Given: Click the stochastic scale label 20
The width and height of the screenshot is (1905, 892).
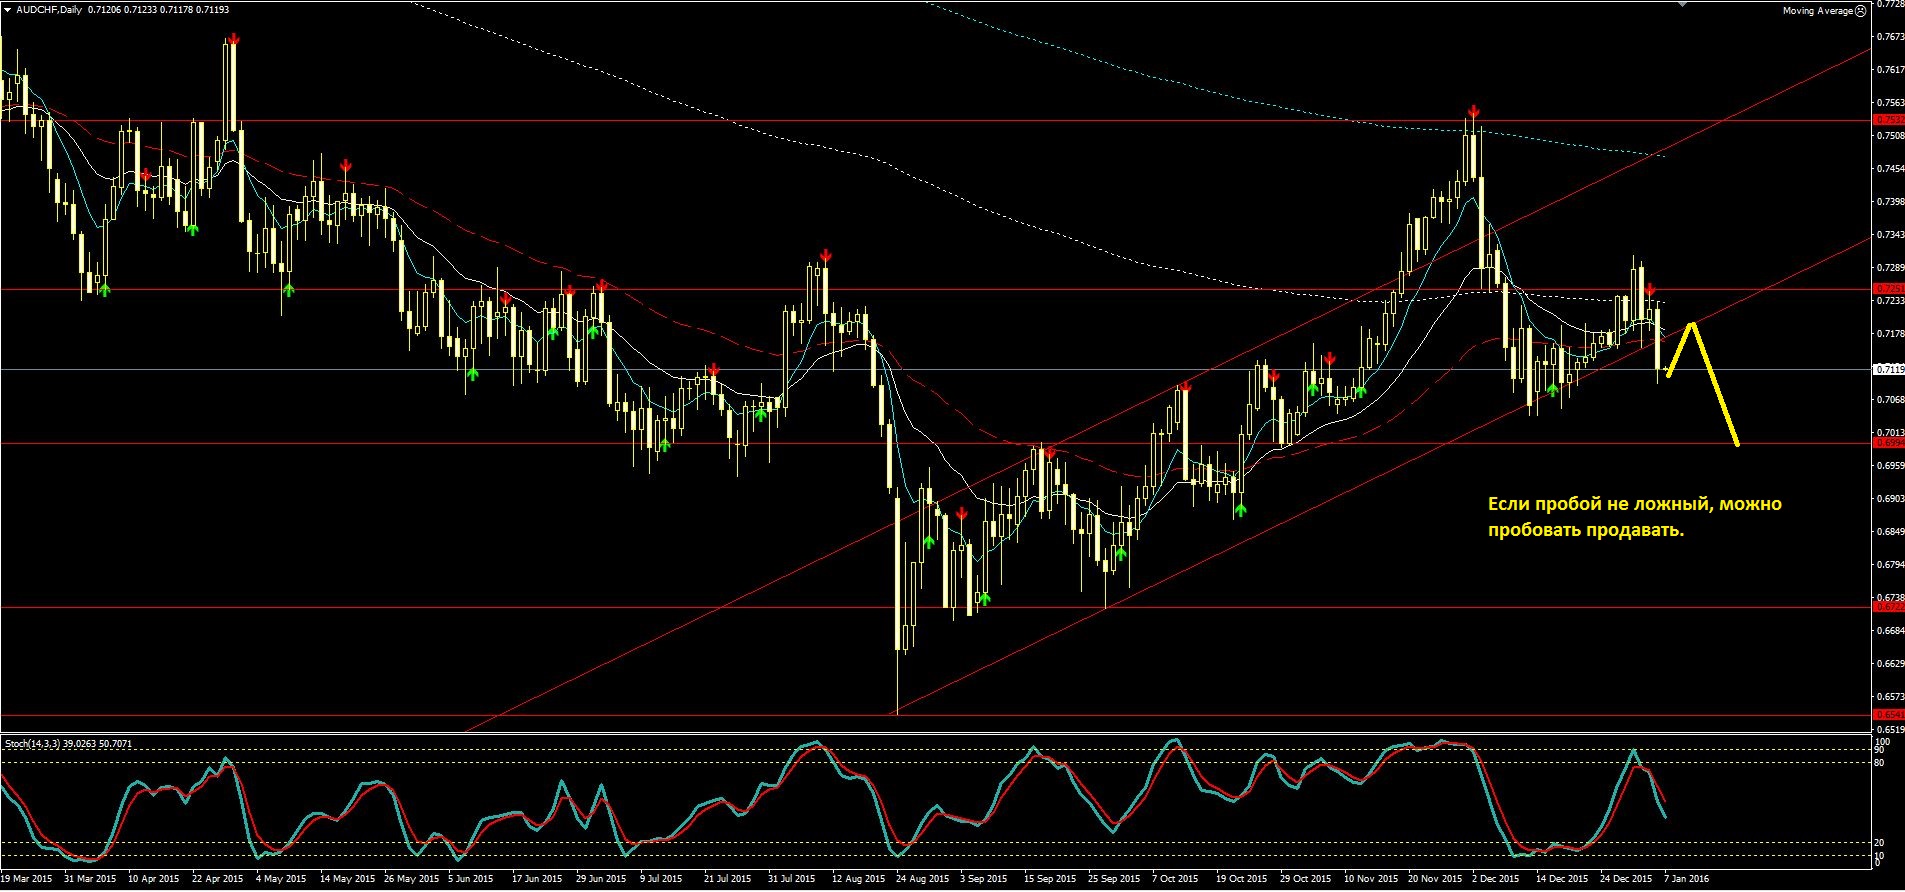Looking at the screenshot, I should [x=1879, y=842].
